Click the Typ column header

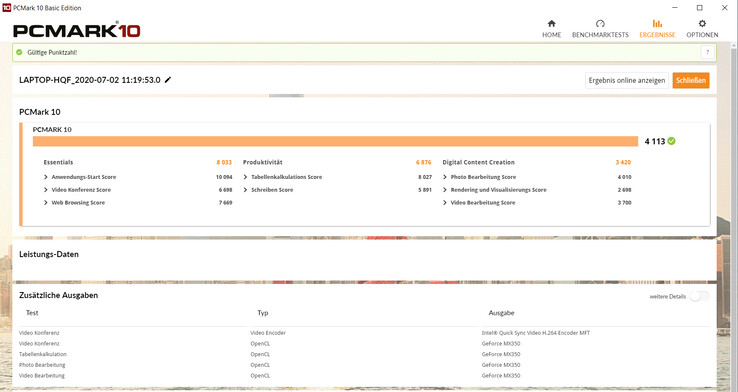click(263, 312)
